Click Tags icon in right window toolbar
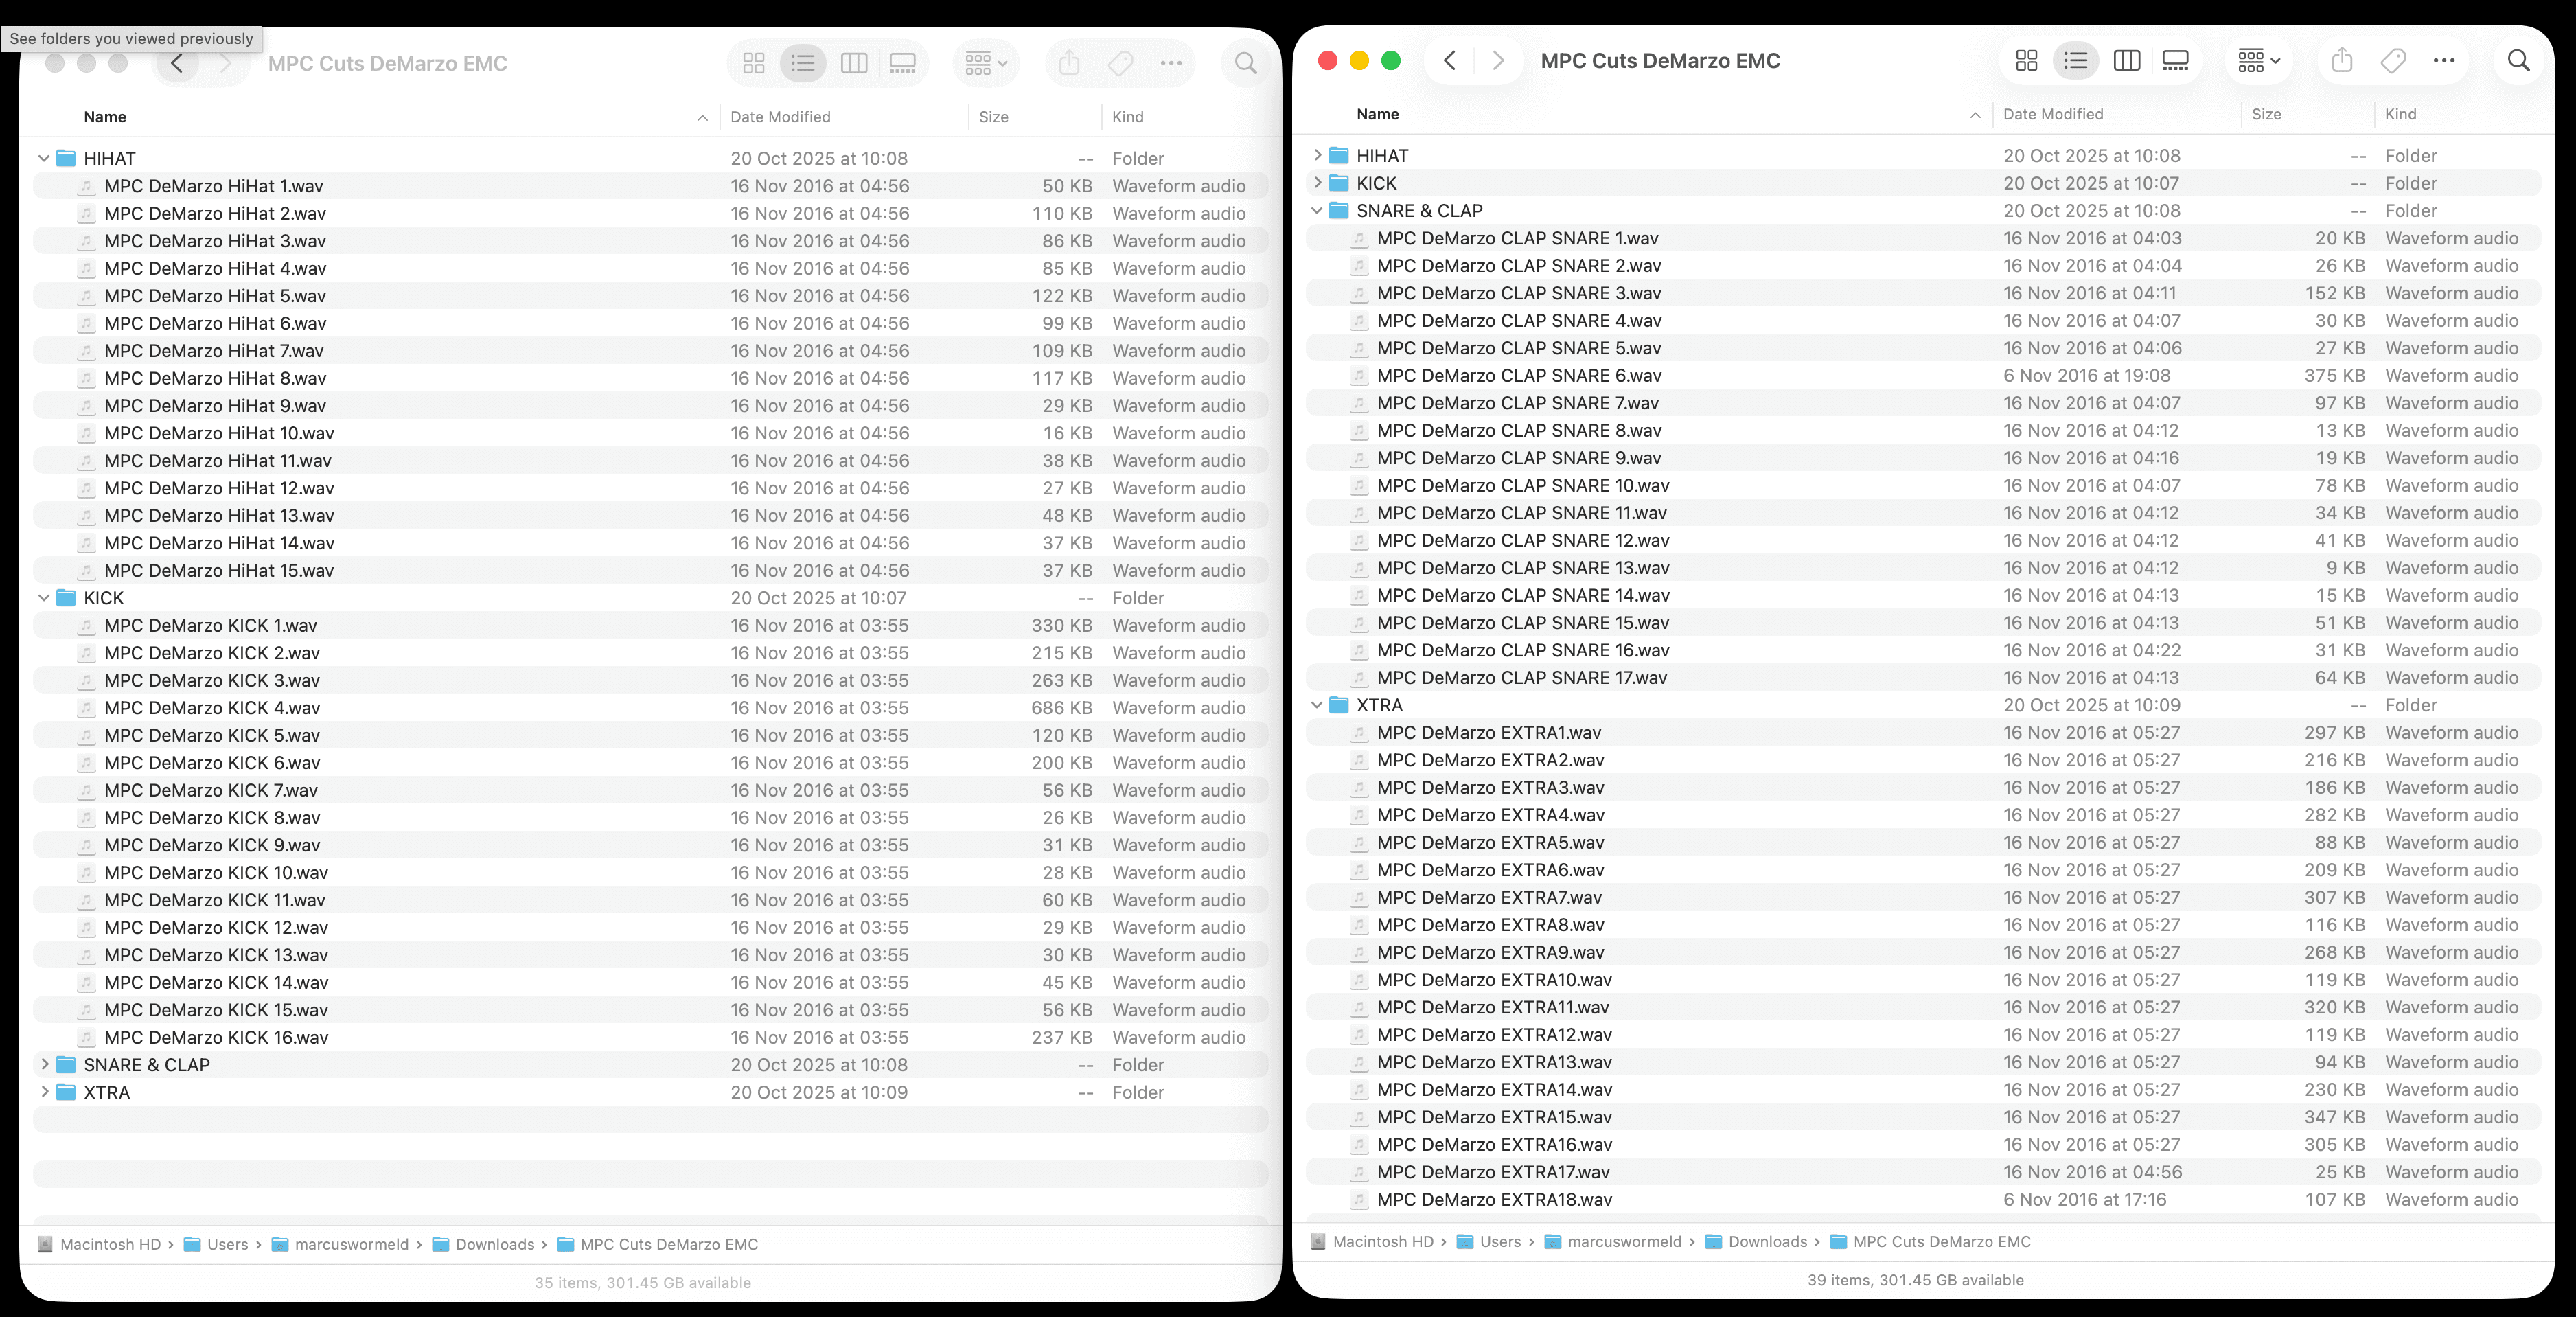This screenshot has height=1317, width=2576. pos(2393,61)
